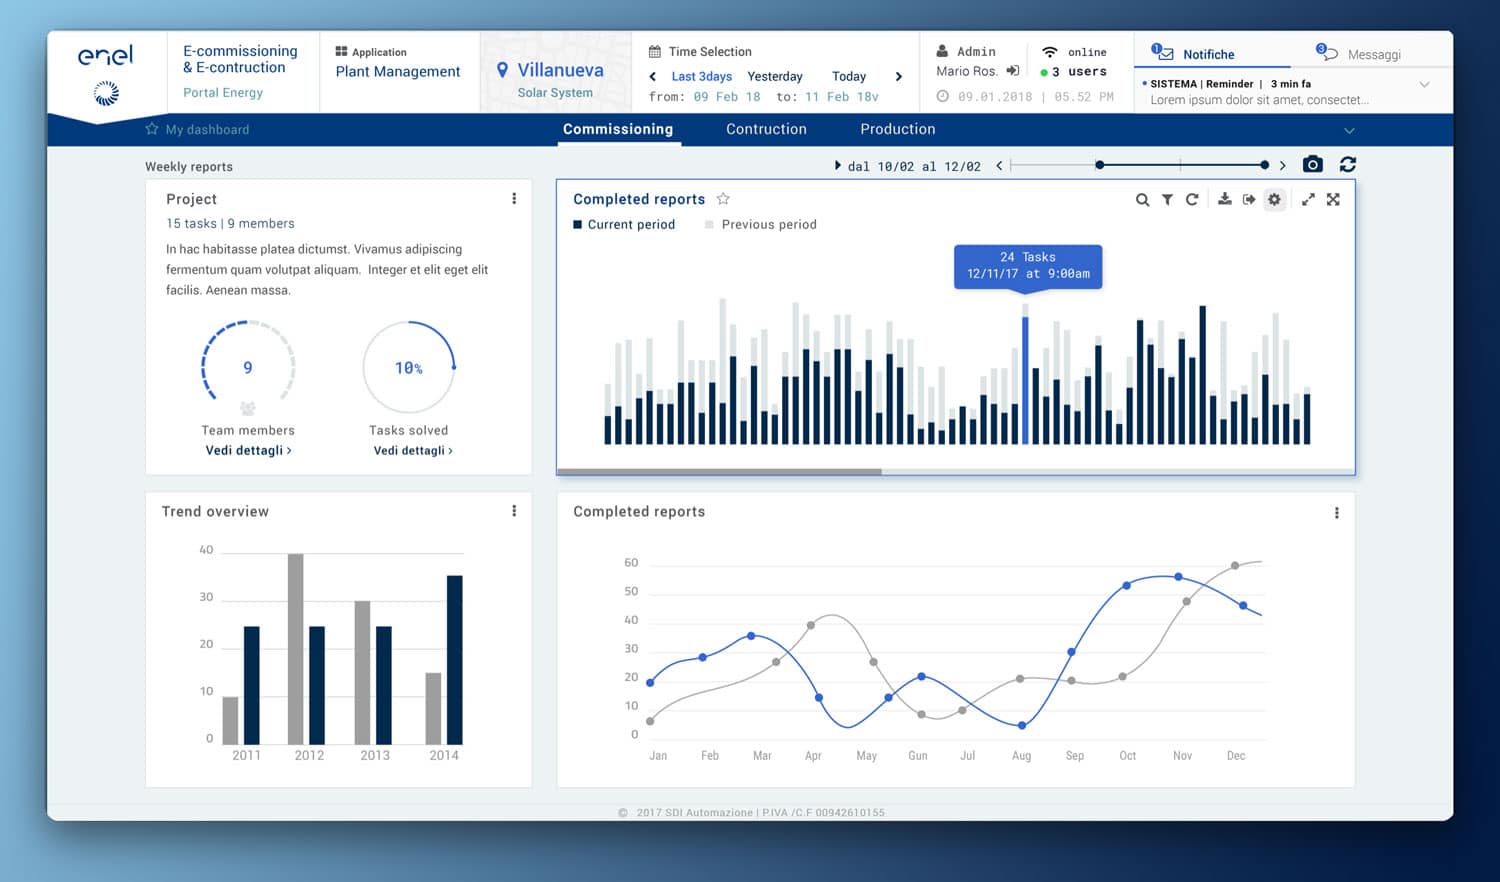The width and height of the screenshot is (1500, 882).
Task: Switch to the Commissioning tab
Action: 618,129
